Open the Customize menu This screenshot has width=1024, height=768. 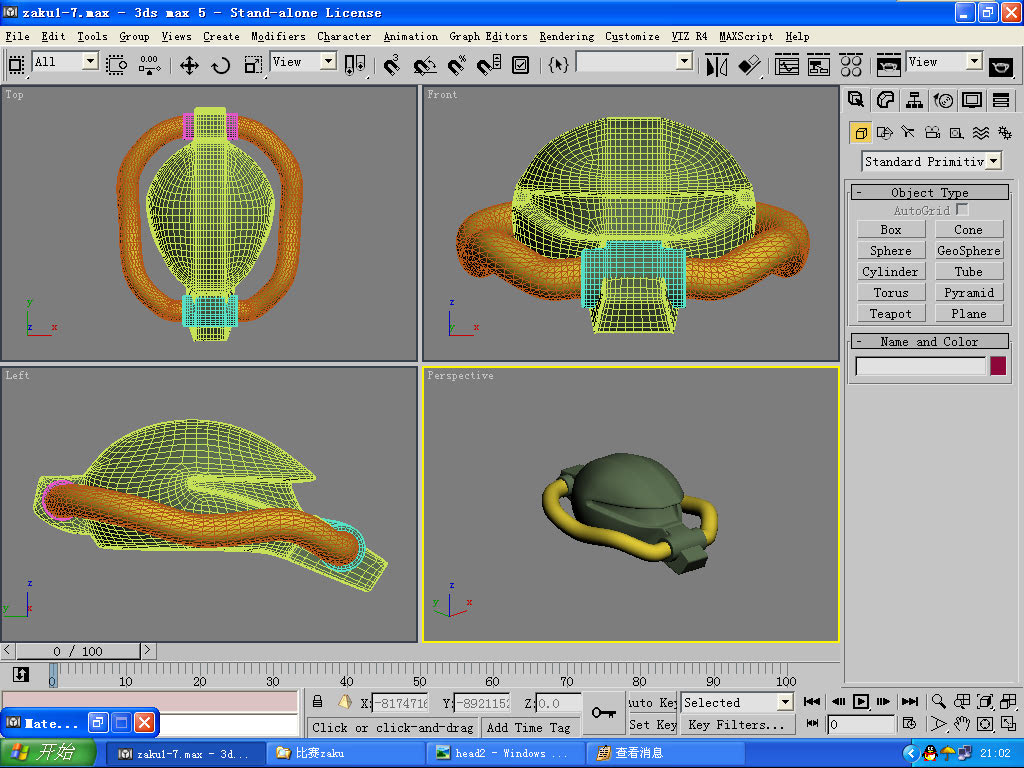point(632,37)
